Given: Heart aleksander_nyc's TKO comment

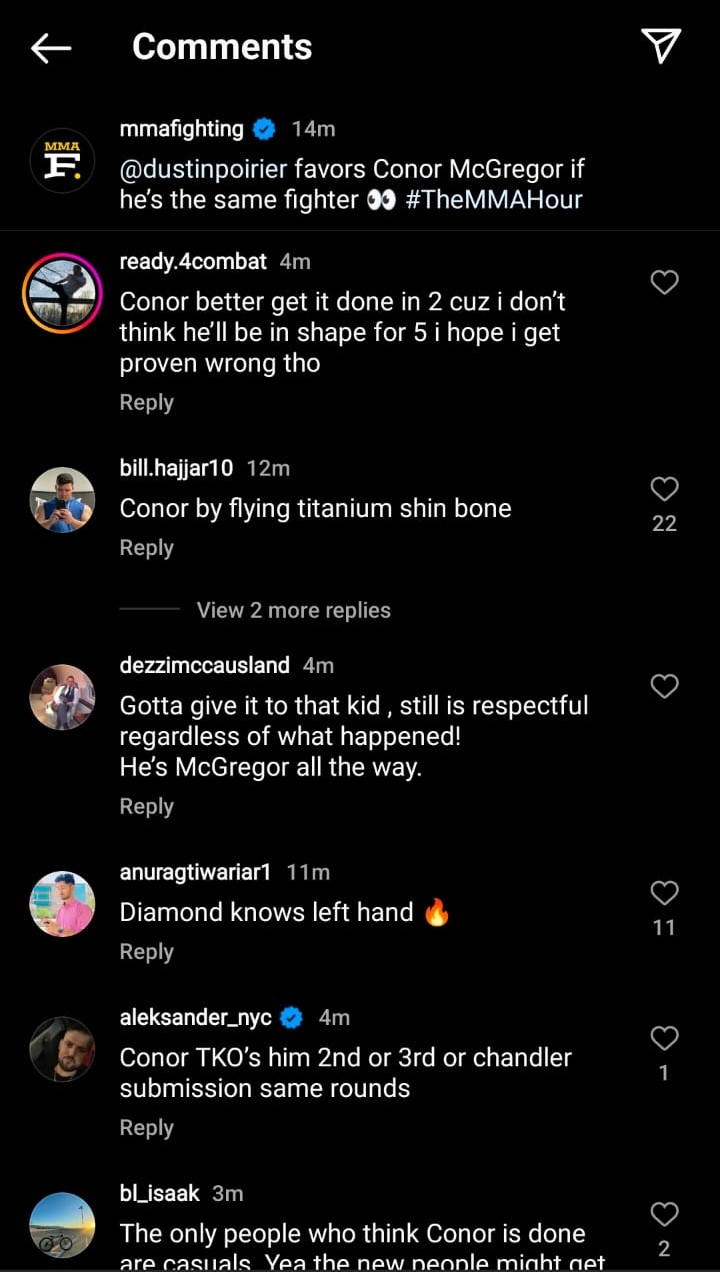Looking at the screenshot, I should pyautogui.click(x=665, y=1039).
